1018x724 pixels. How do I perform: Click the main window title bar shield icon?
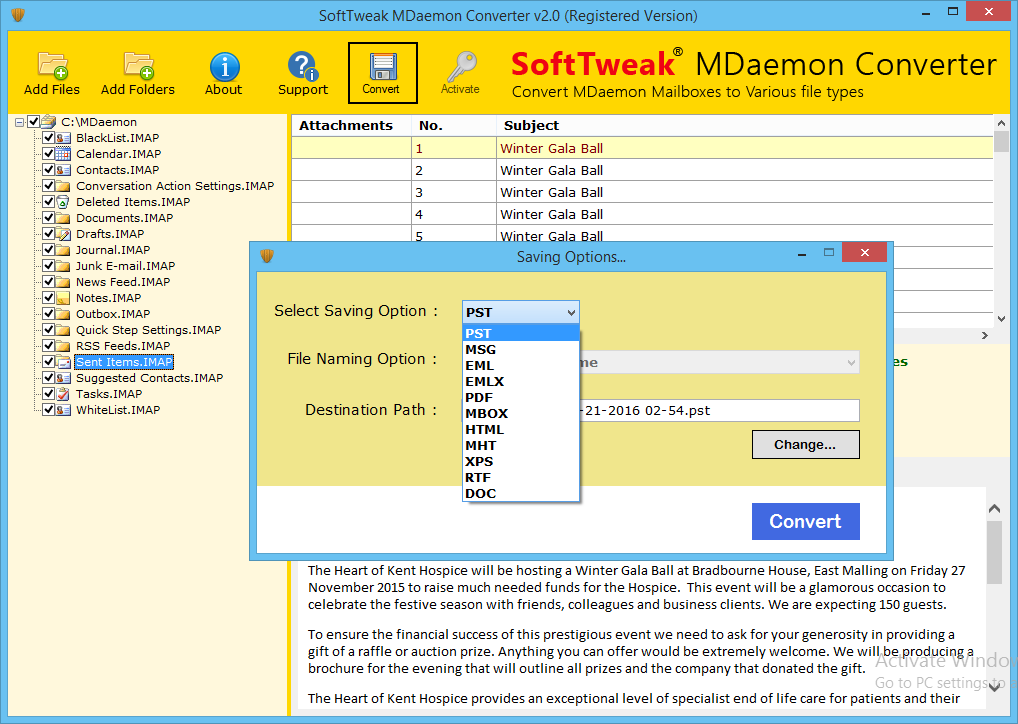coord(18,14)
